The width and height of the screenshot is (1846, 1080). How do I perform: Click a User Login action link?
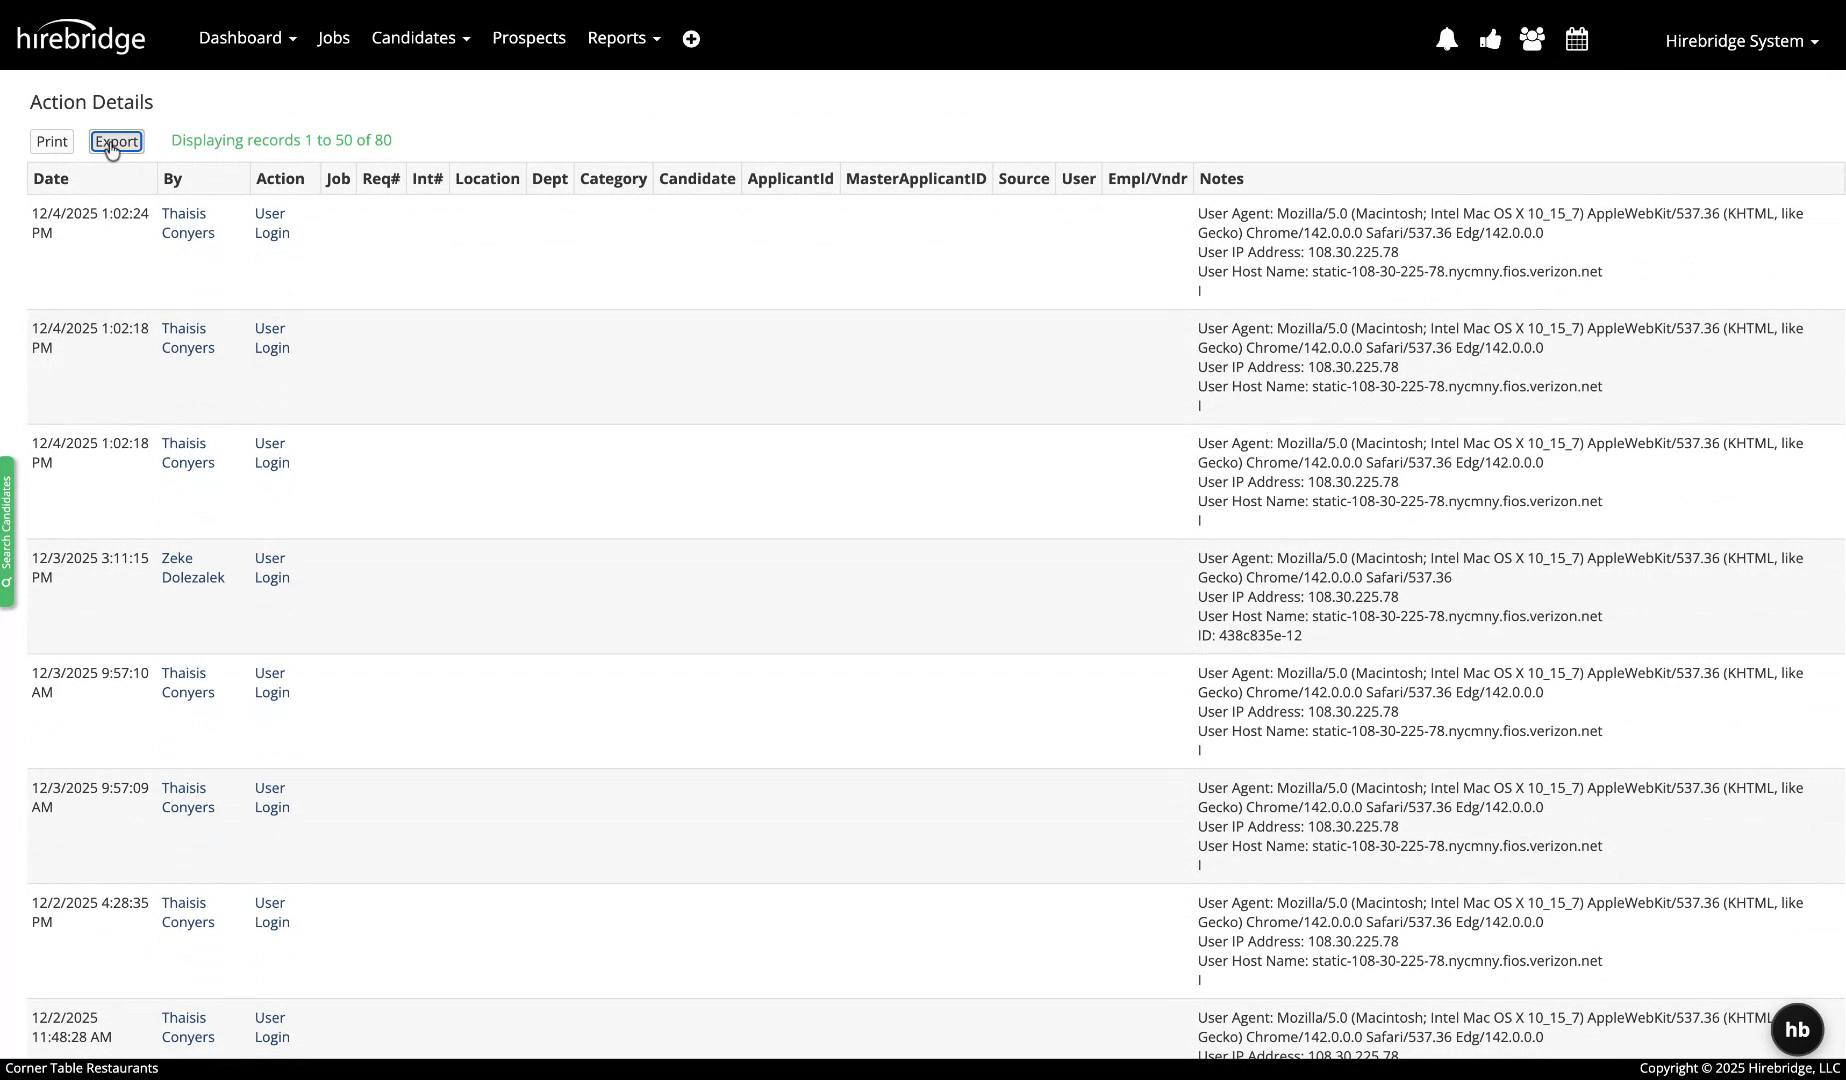tap(271, 223)
